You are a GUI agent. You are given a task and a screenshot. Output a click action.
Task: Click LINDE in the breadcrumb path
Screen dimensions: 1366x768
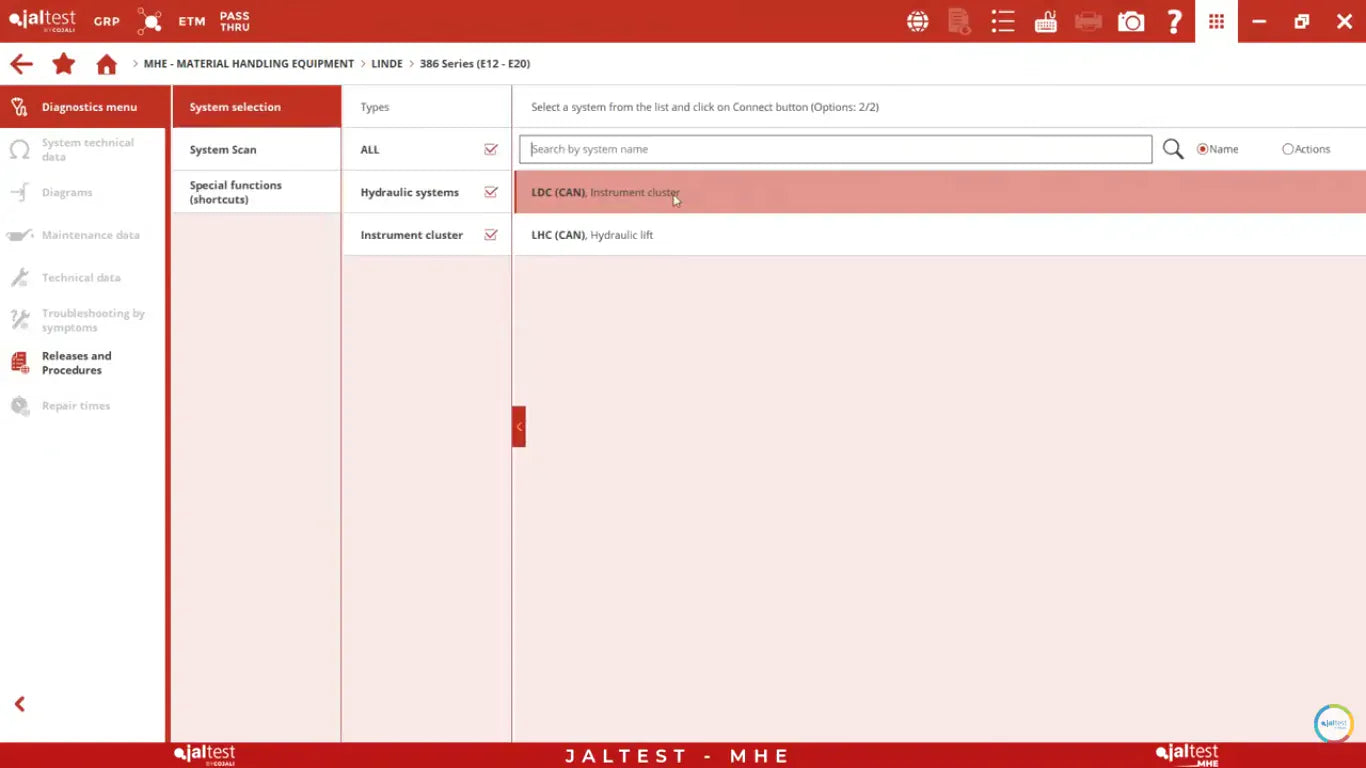(387, 63)
